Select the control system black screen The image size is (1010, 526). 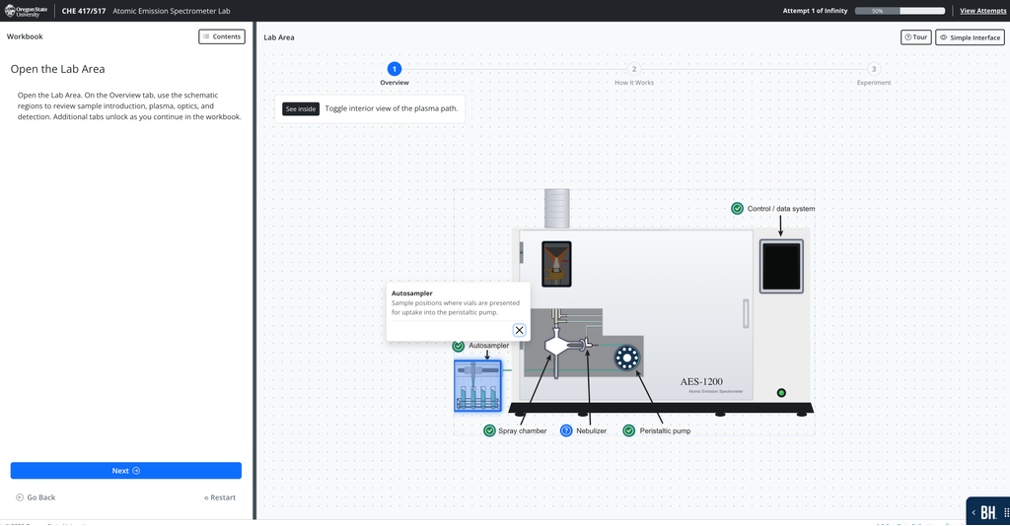781,267
